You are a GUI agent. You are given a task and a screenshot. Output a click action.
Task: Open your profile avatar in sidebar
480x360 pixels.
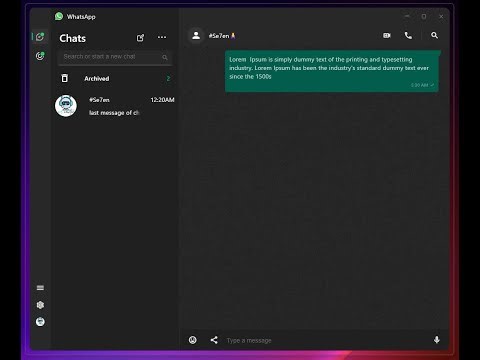(x=40, y=321)
